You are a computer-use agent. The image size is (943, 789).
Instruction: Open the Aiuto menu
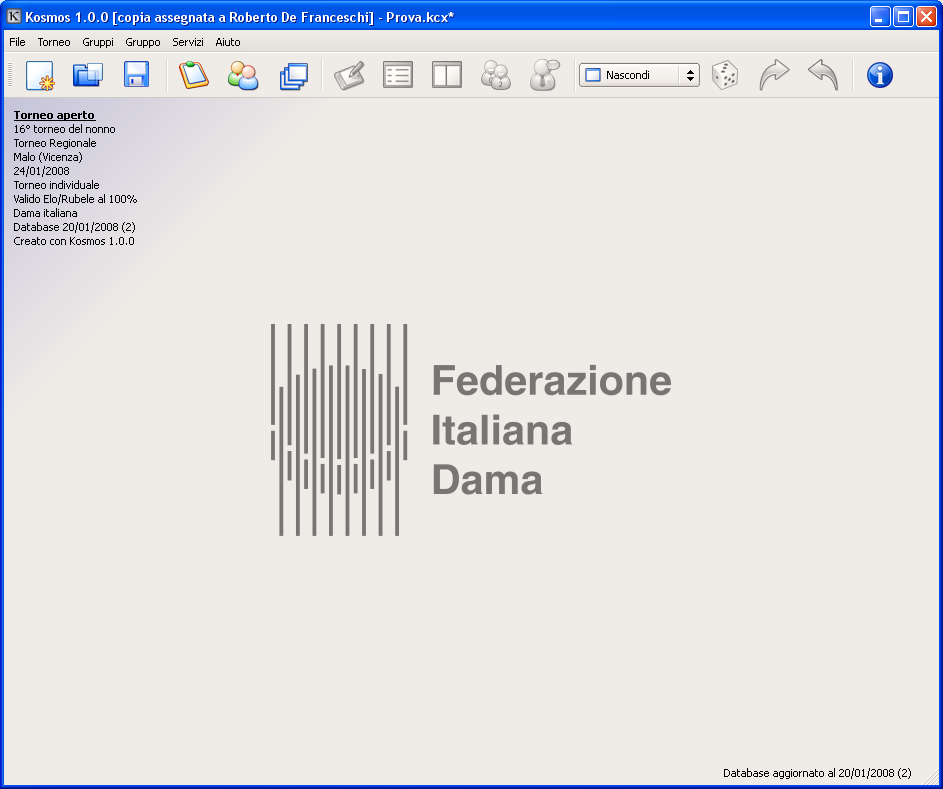228,42
